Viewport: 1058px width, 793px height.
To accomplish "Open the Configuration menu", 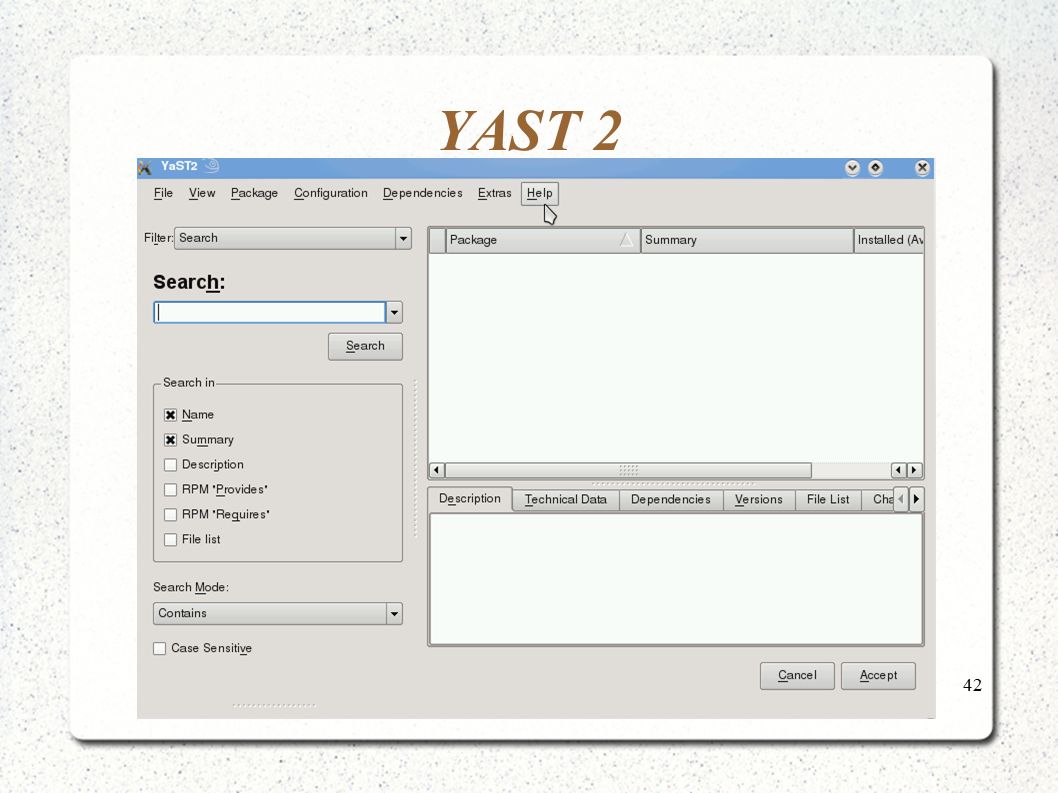I will [x=331, y=193].
